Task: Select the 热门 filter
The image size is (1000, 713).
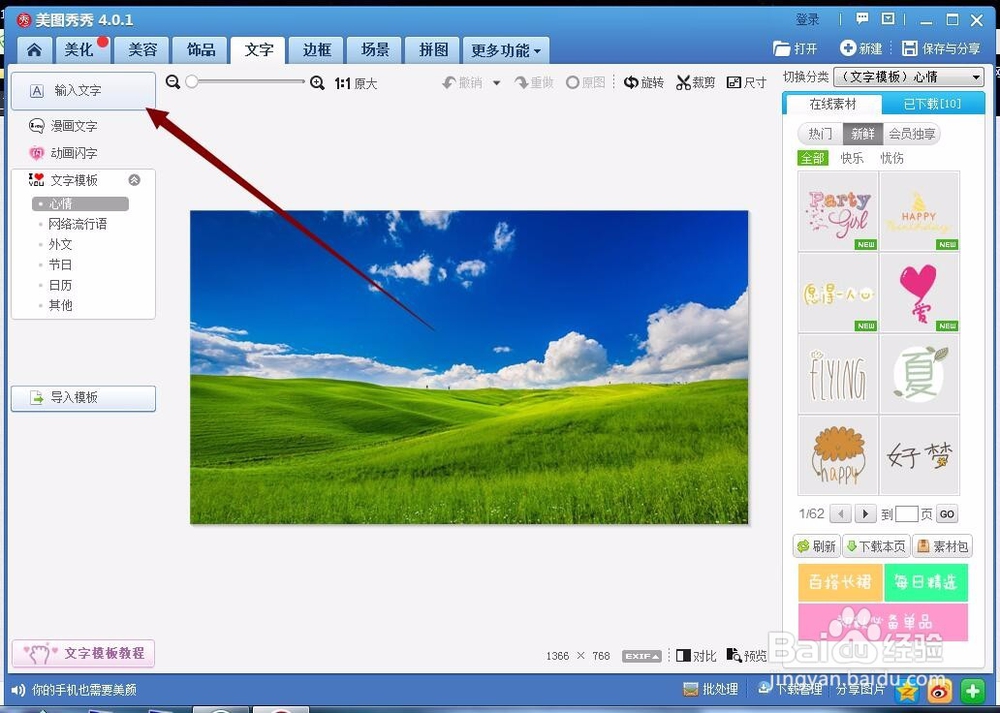Action: pyautogui.click(x=820, y=133)
